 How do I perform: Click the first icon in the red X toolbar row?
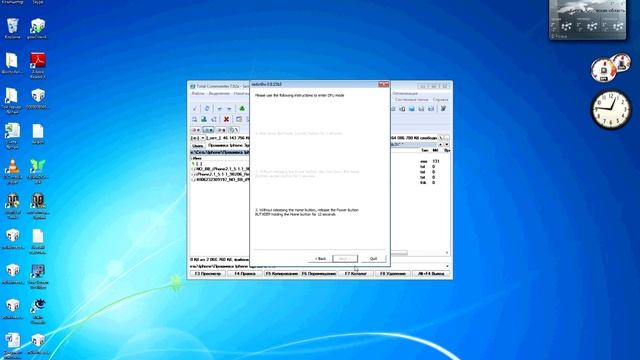coord(195,119)
